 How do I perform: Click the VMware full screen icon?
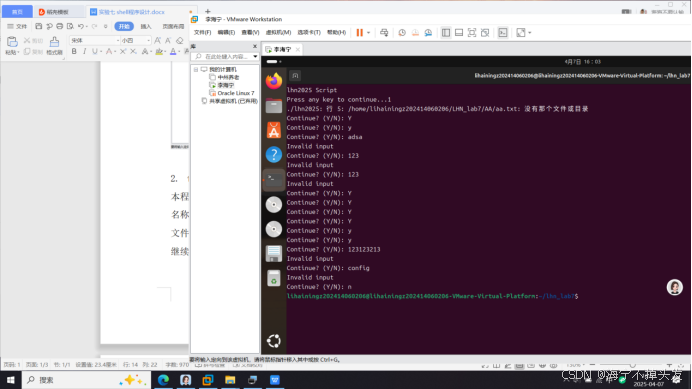pos(472,33)
